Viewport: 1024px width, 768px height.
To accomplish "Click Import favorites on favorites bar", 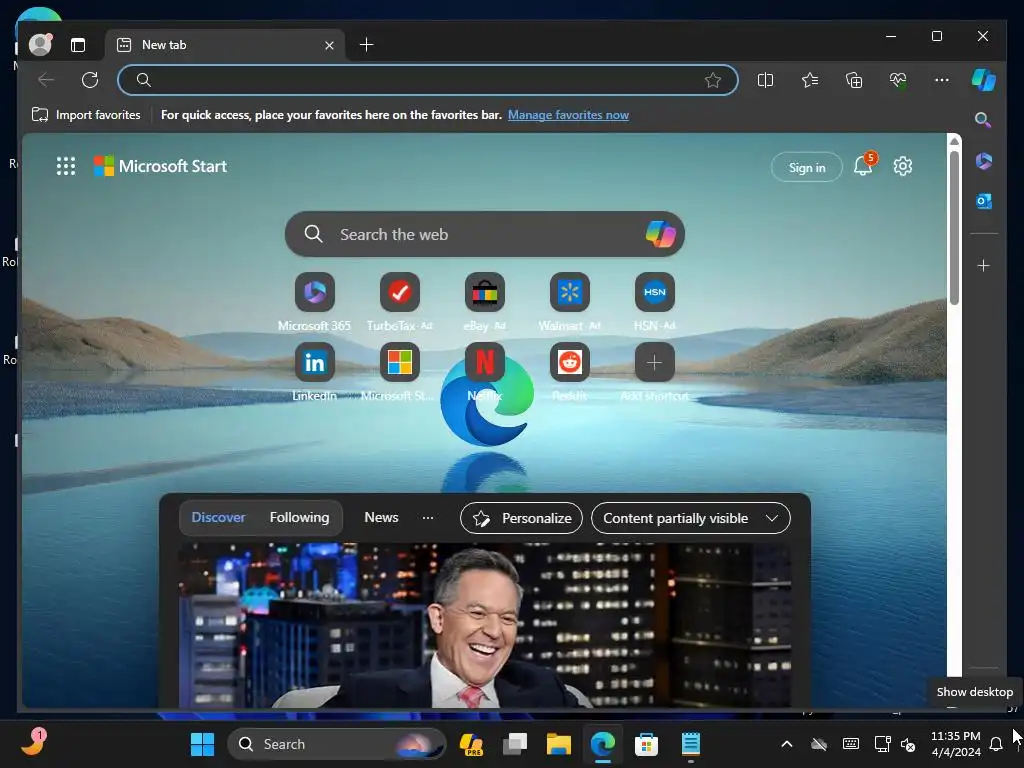I will 86,115.
